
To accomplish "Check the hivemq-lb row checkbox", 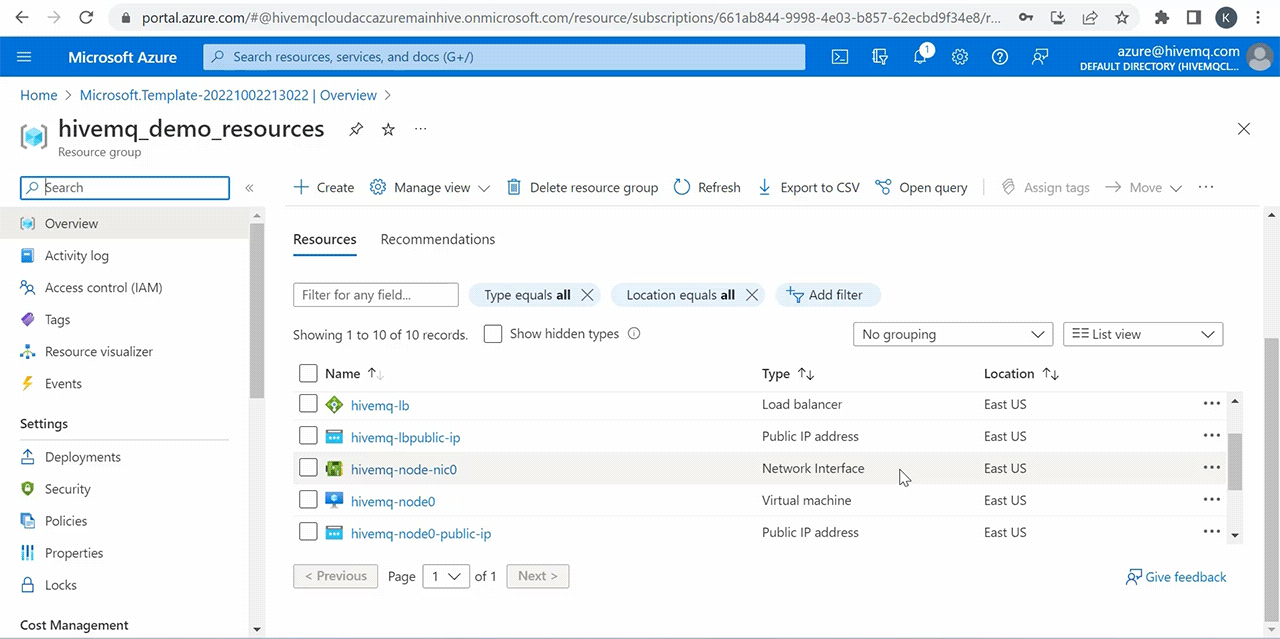I will tap(308, 404).
